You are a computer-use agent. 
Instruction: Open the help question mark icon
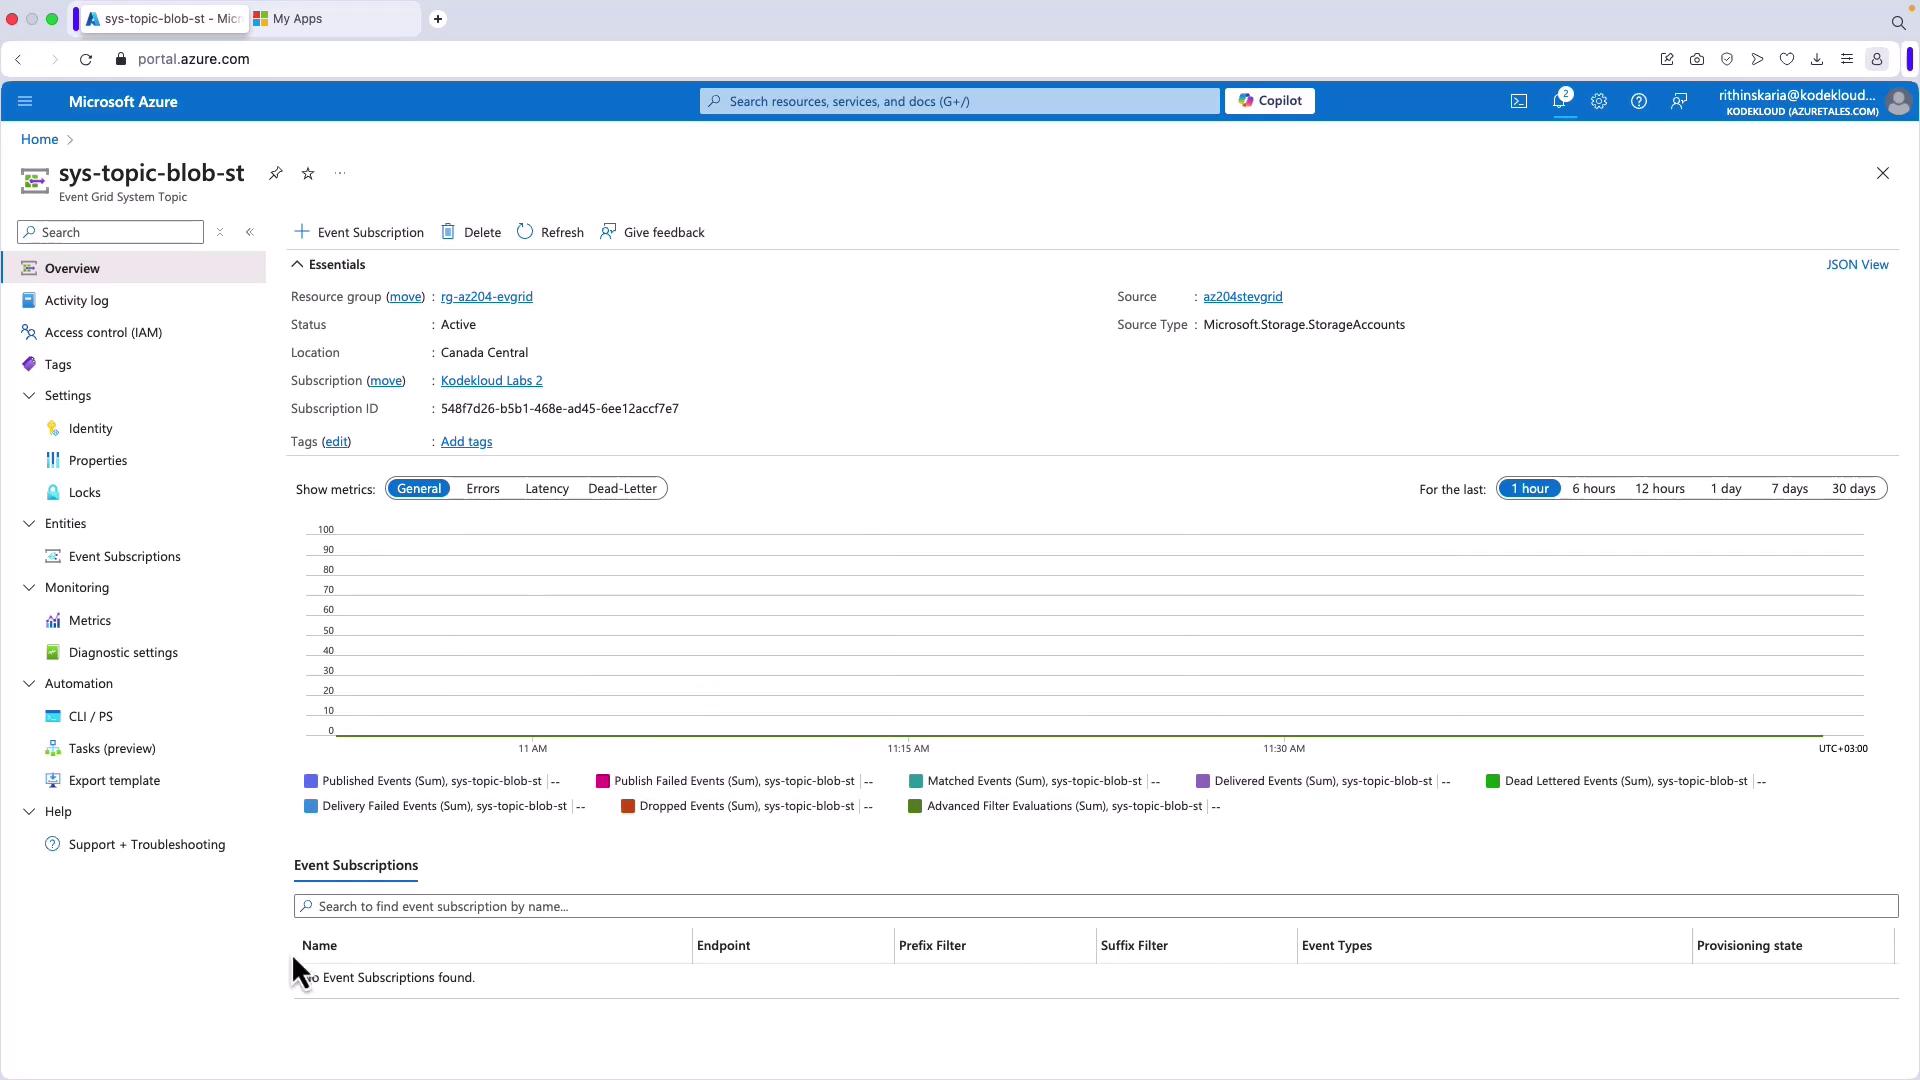[1639, 101]
